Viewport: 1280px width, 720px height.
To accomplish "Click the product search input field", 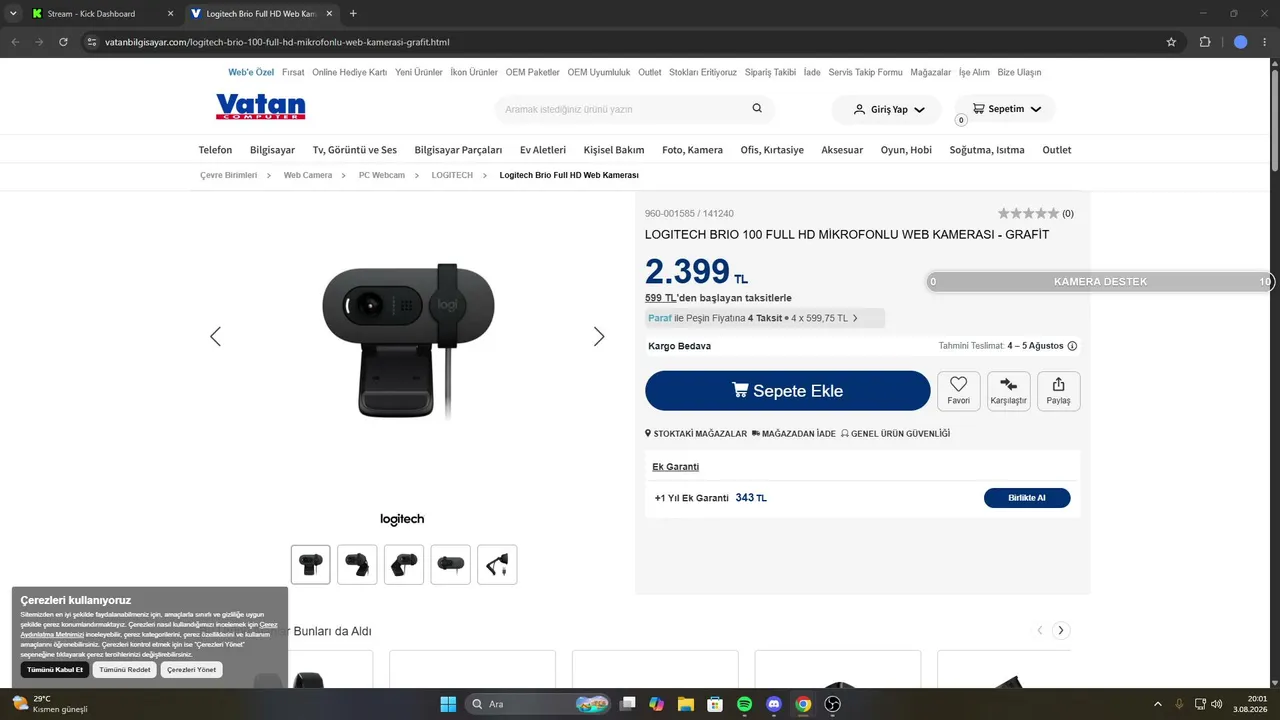I will point(625,109).
